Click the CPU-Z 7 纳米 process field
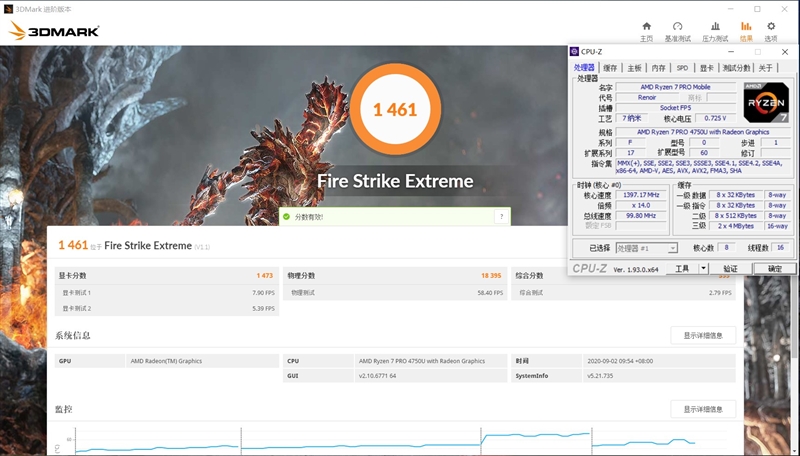800x456 pixels. pos(632,118)
